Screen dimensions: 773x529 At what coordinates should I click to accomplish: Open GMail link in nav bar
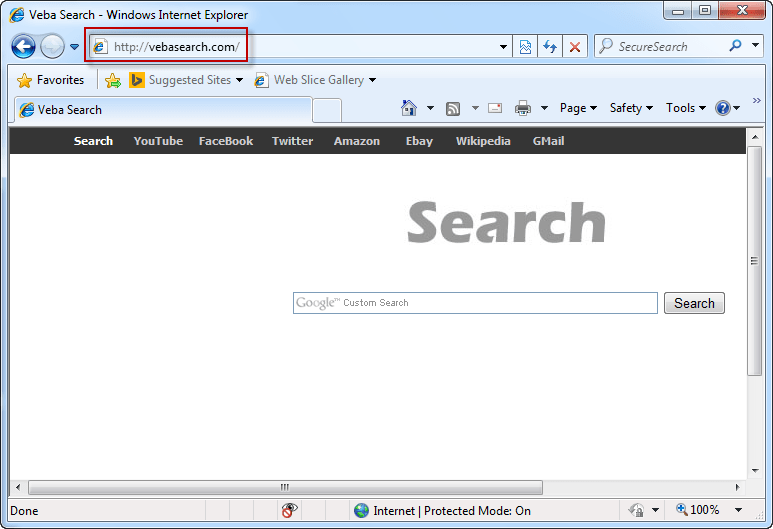548,141
